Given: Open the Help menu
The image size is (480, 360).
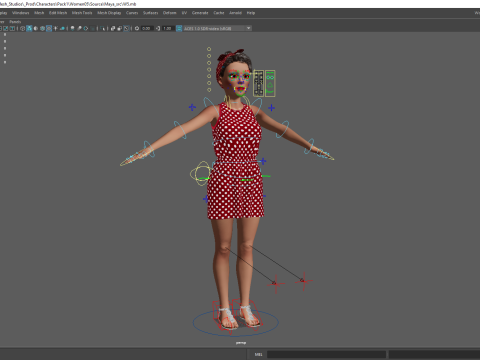Looking at the screenshot, I should point(251,13).
